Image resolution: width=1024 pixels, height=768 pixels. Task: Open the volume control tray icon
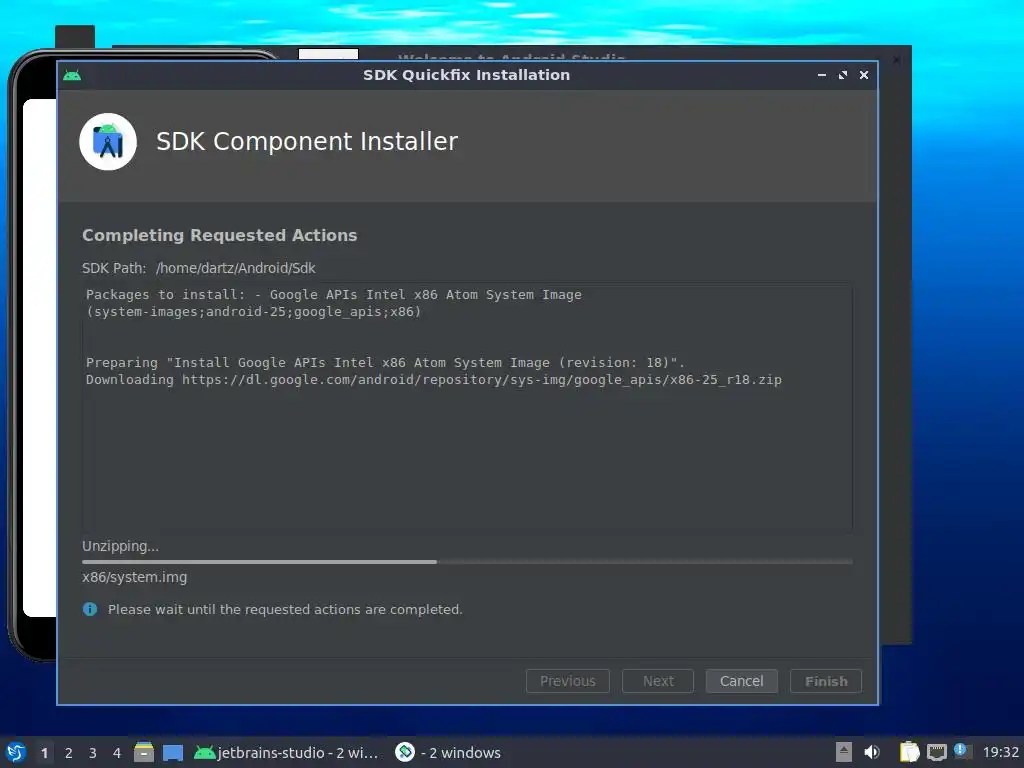pyautogui.click(x=872, y=752)
